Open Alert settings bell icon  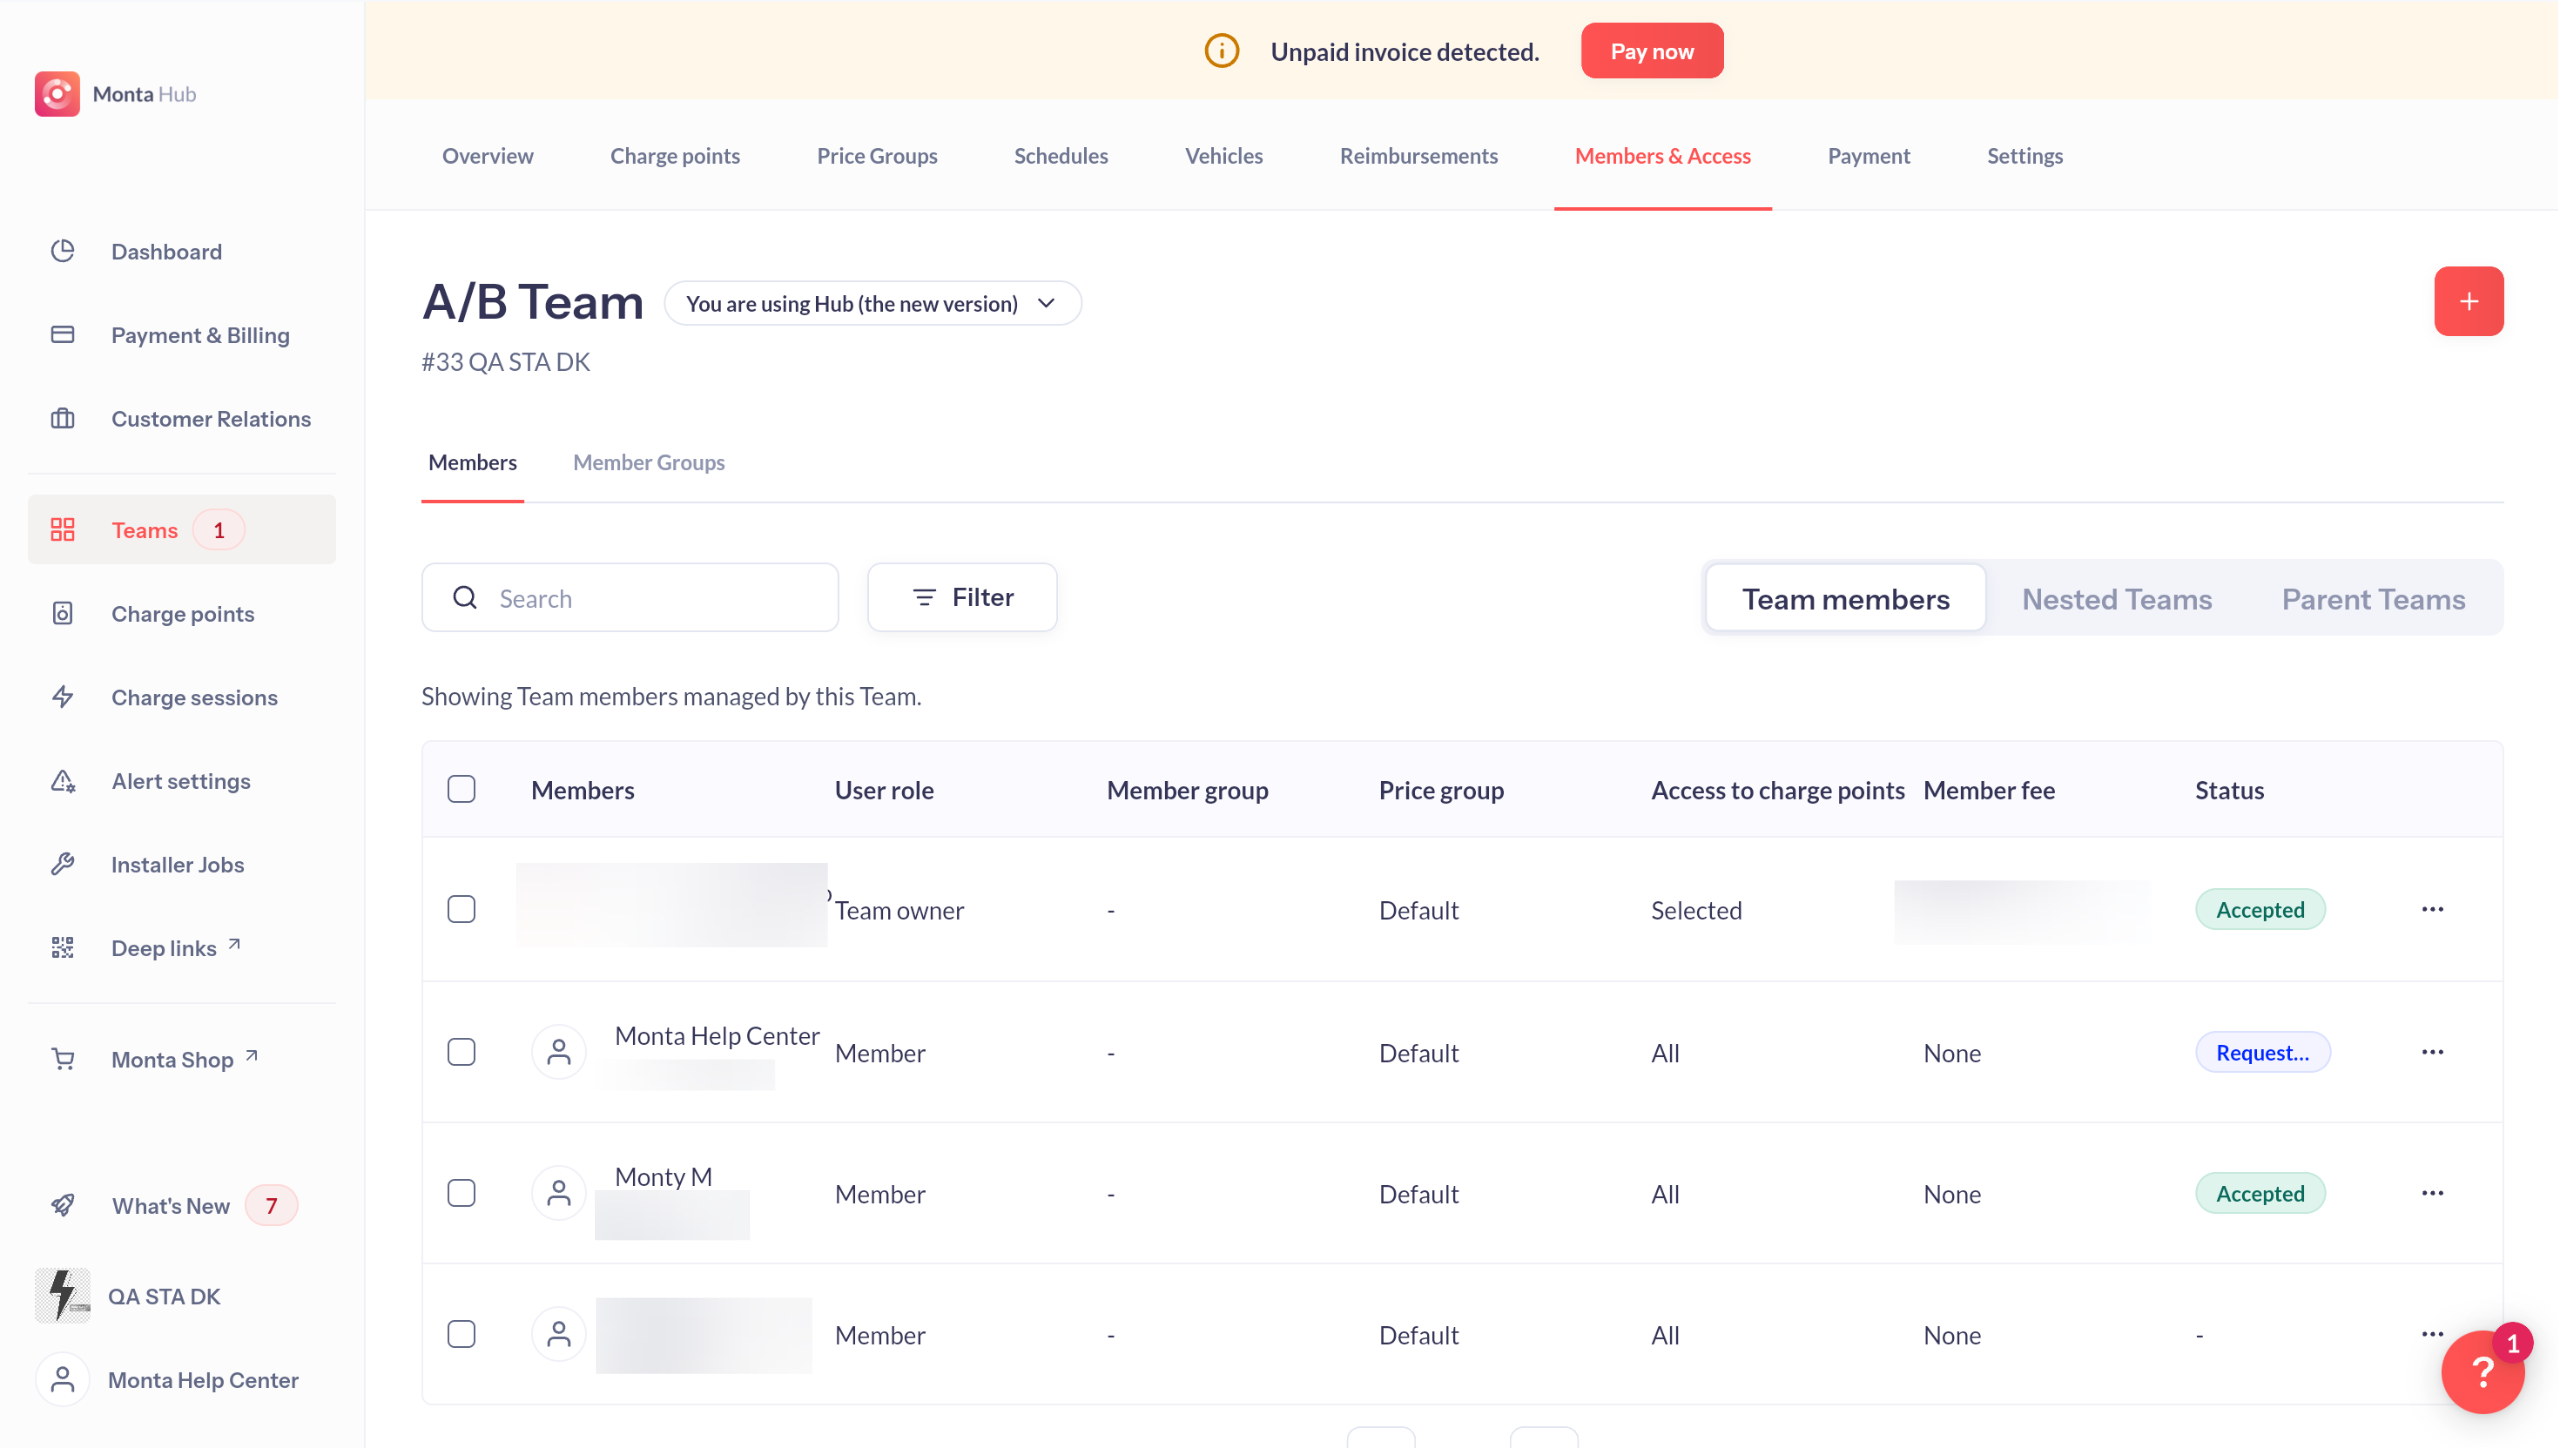[x=63, y=781]
